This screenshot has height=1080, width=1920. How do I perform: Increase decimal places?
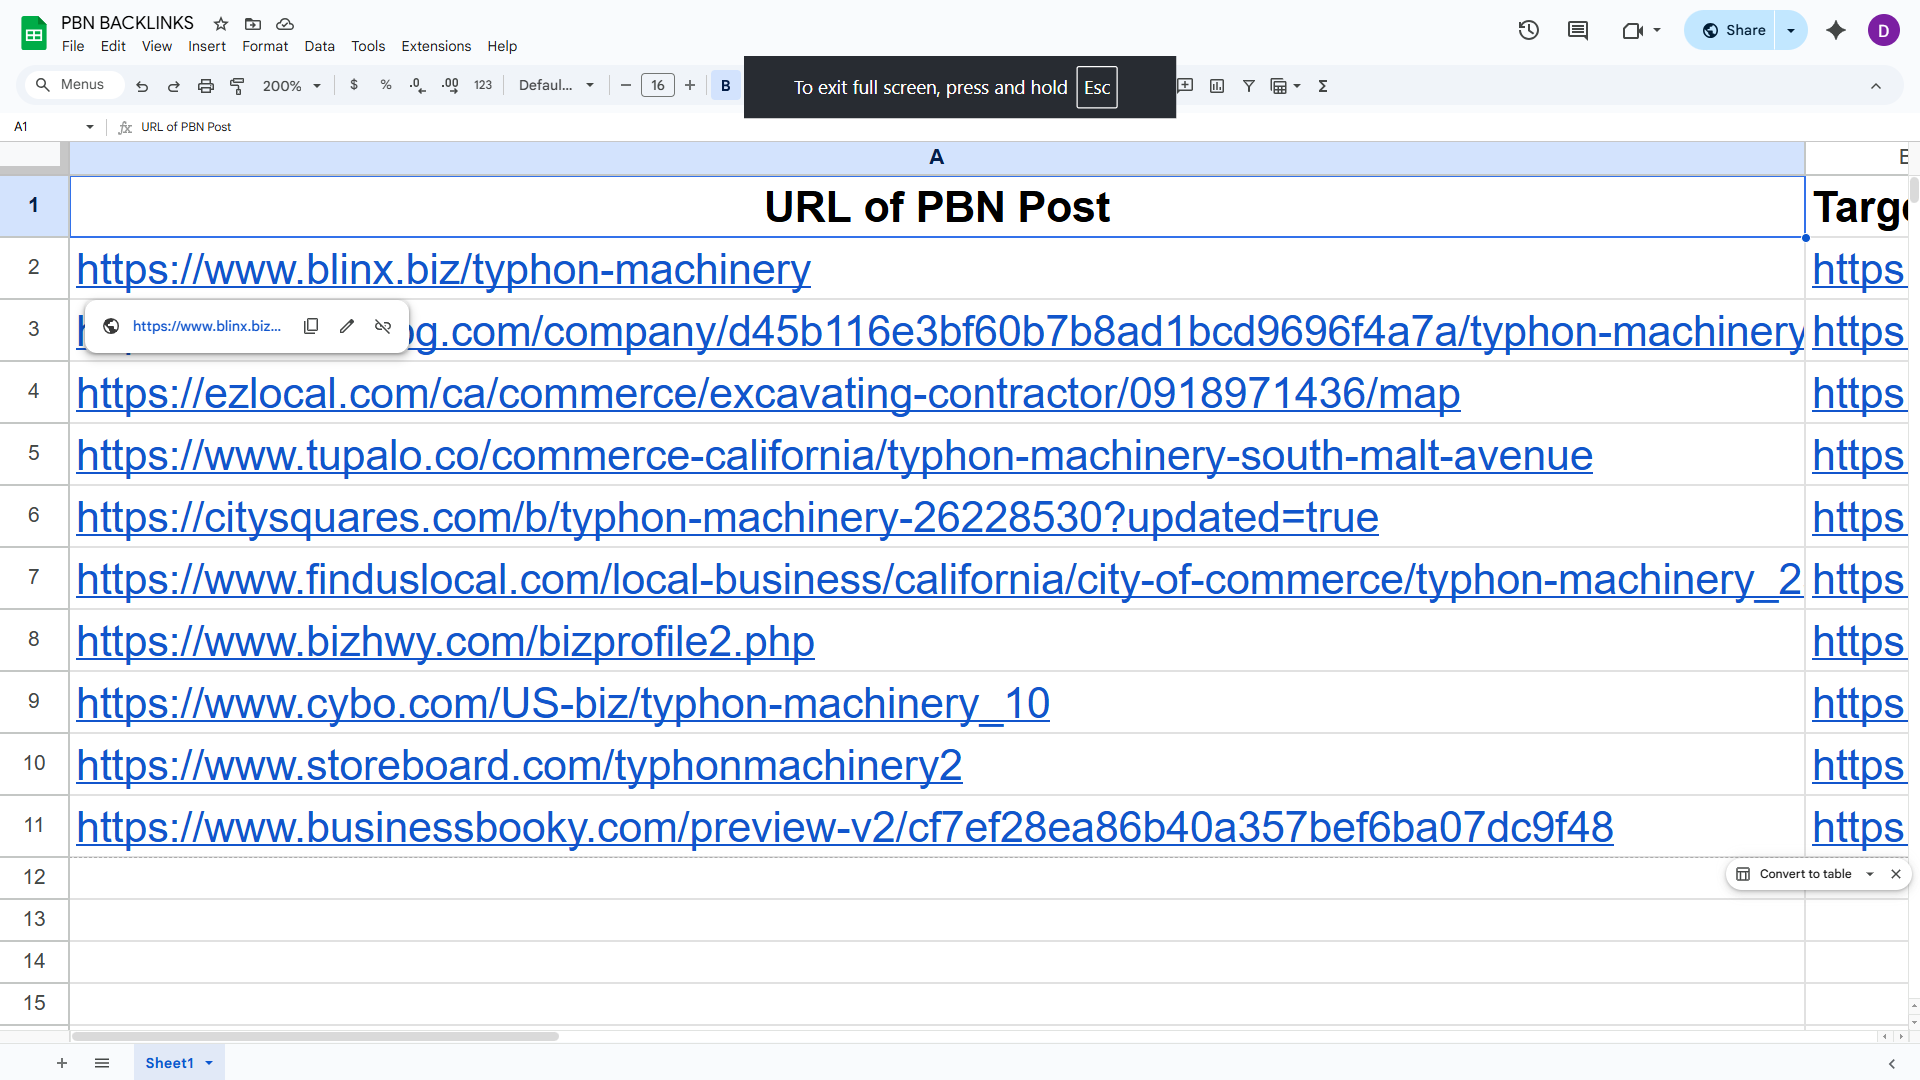pyautogui.click(x=450, y=86)
